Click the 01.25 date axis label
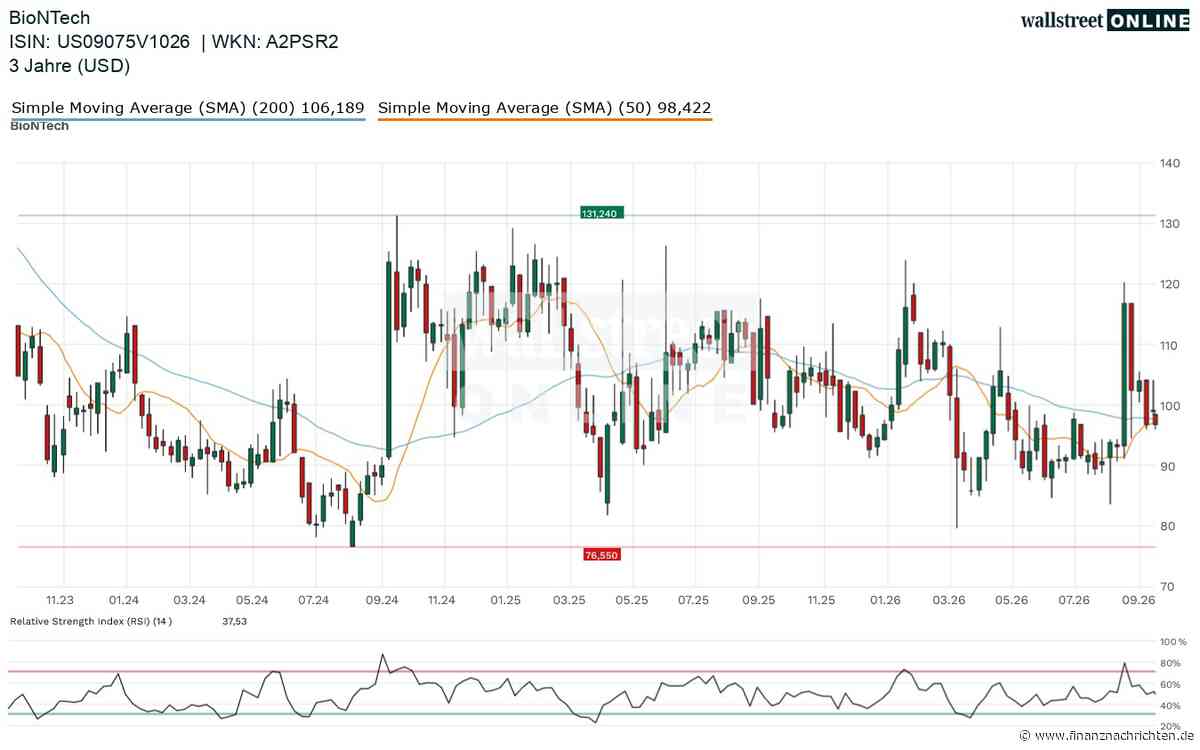Viewport: 1200px width, 750px height. point(506,600)
